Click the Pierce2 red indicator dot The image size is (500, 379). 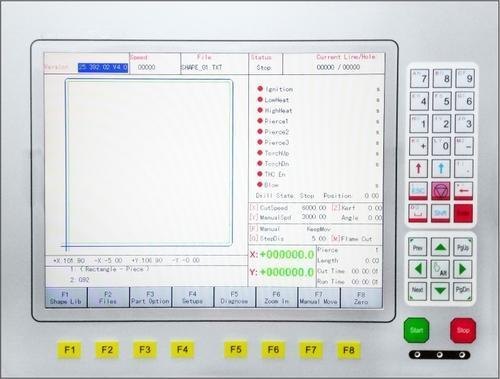point(260,131)
